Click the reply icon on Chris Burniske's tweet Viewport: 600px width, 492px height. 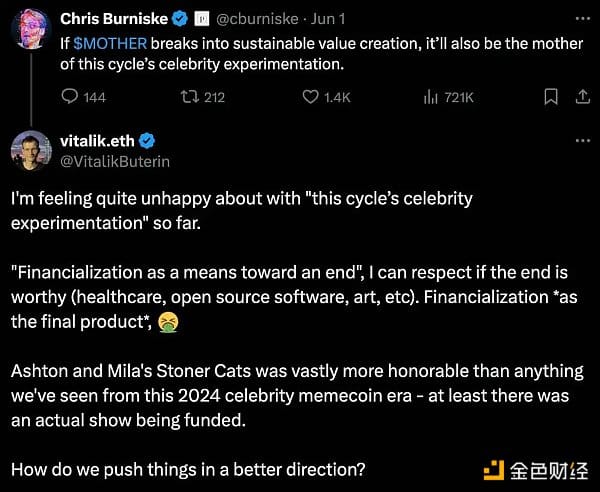coord(70,97)
